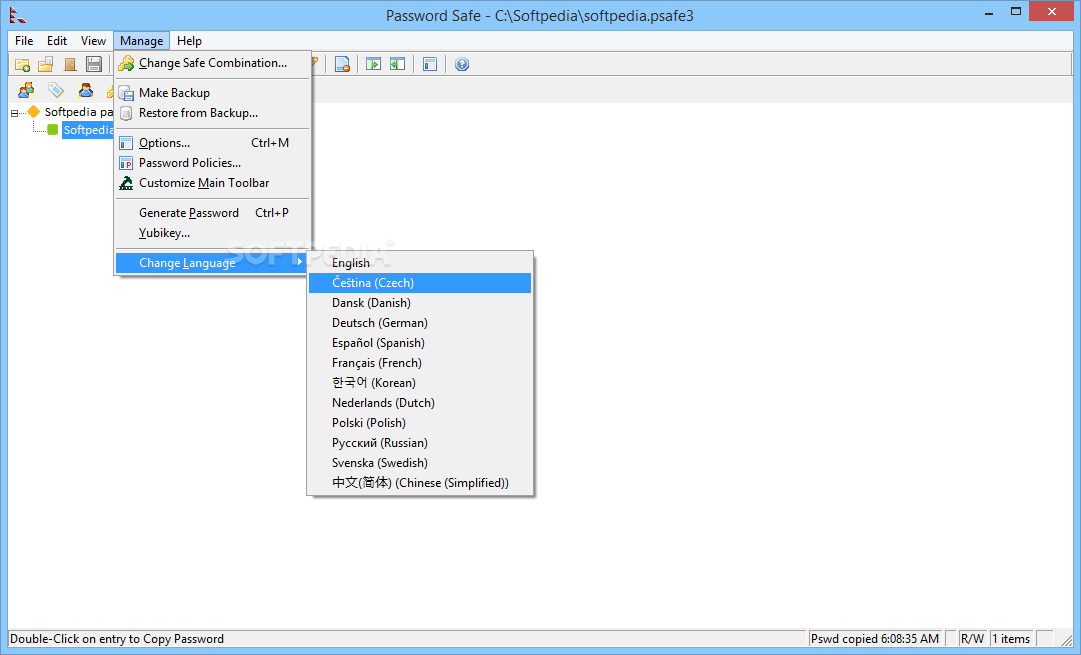Choose Customize Main Toolbar

pyautogui.click(x=213, y=183)
